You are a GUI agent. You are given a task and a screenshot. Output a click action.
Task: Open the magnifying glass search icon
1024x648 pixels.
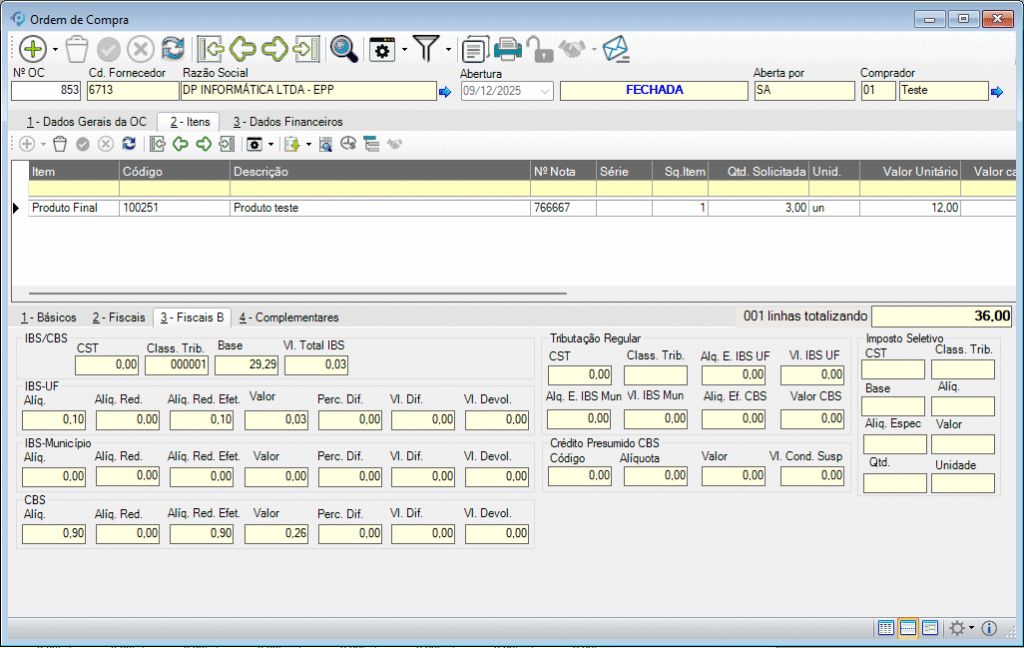pos(344,48)
